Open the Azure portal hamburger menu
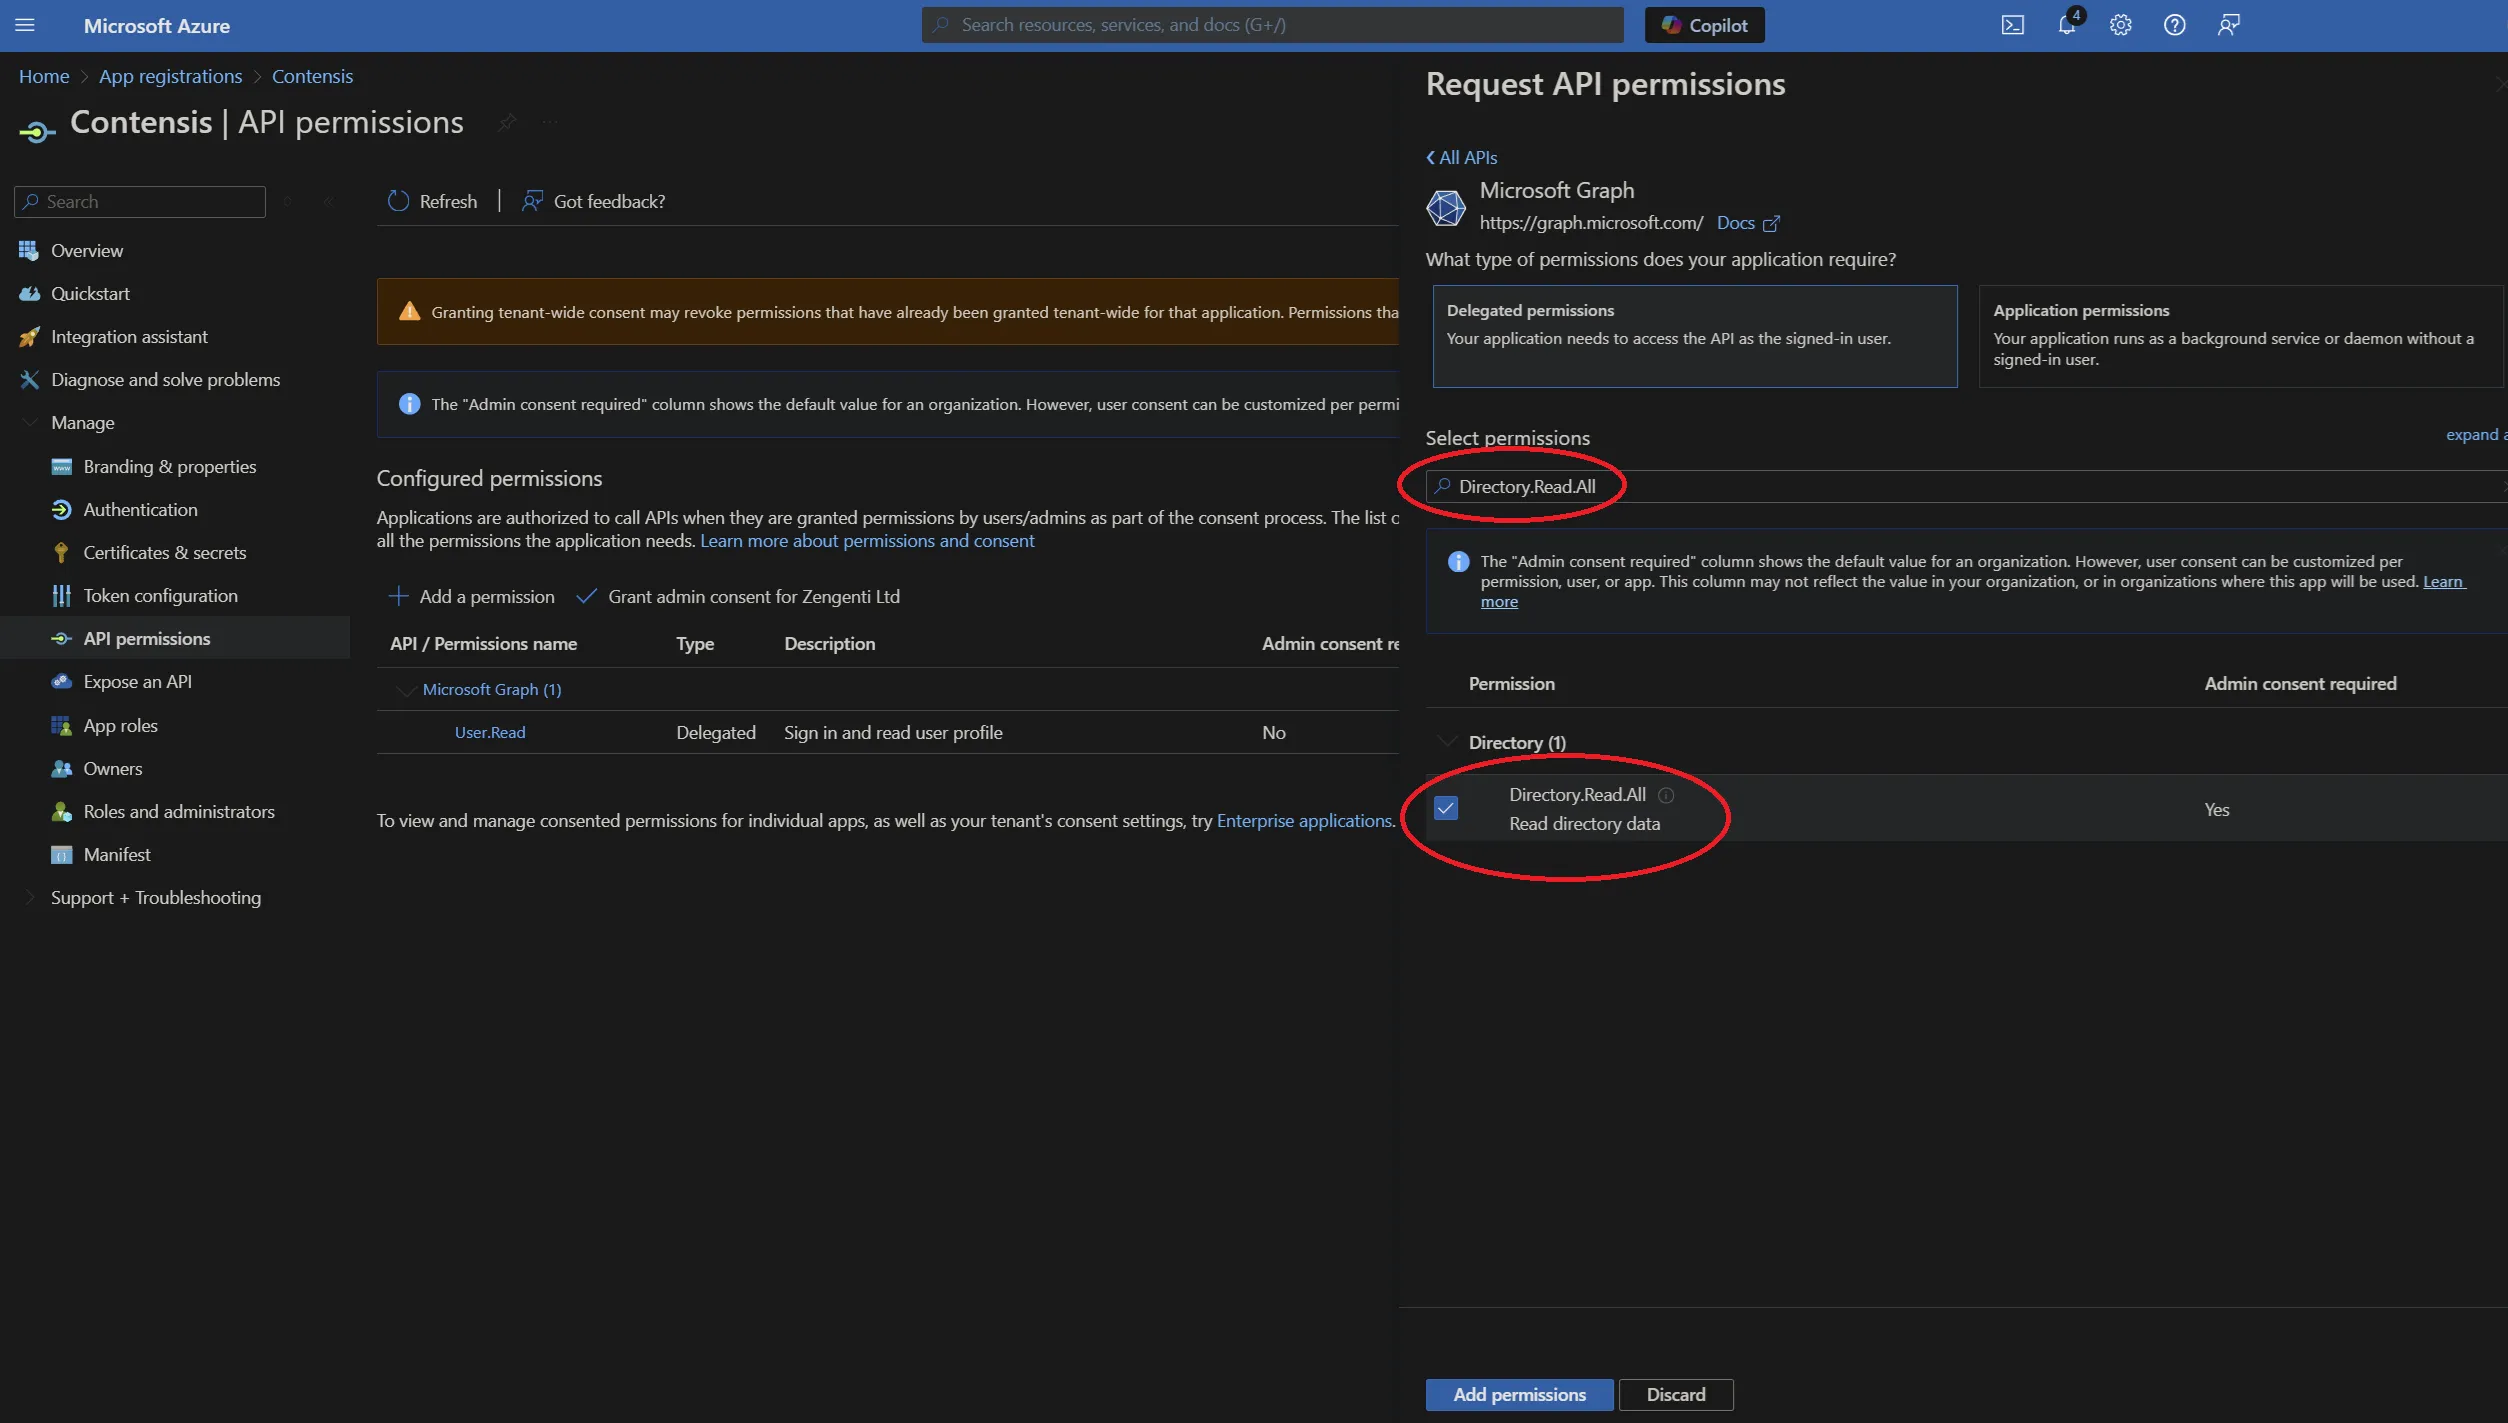This screenshot has width=2508, height=1423. pyautogui.click(x=25, y=25)
